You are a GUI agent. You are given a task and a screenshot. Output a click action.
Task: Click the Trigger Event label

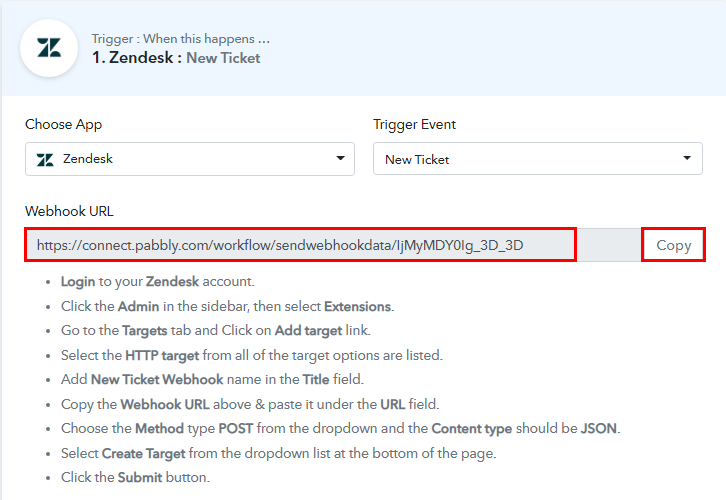(414, 125)
